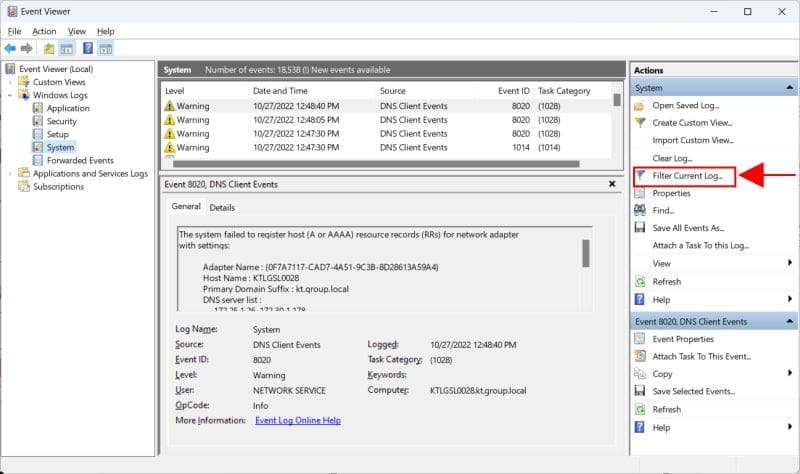
Task: Open the Action menu
Action: [x=44, y=31]
